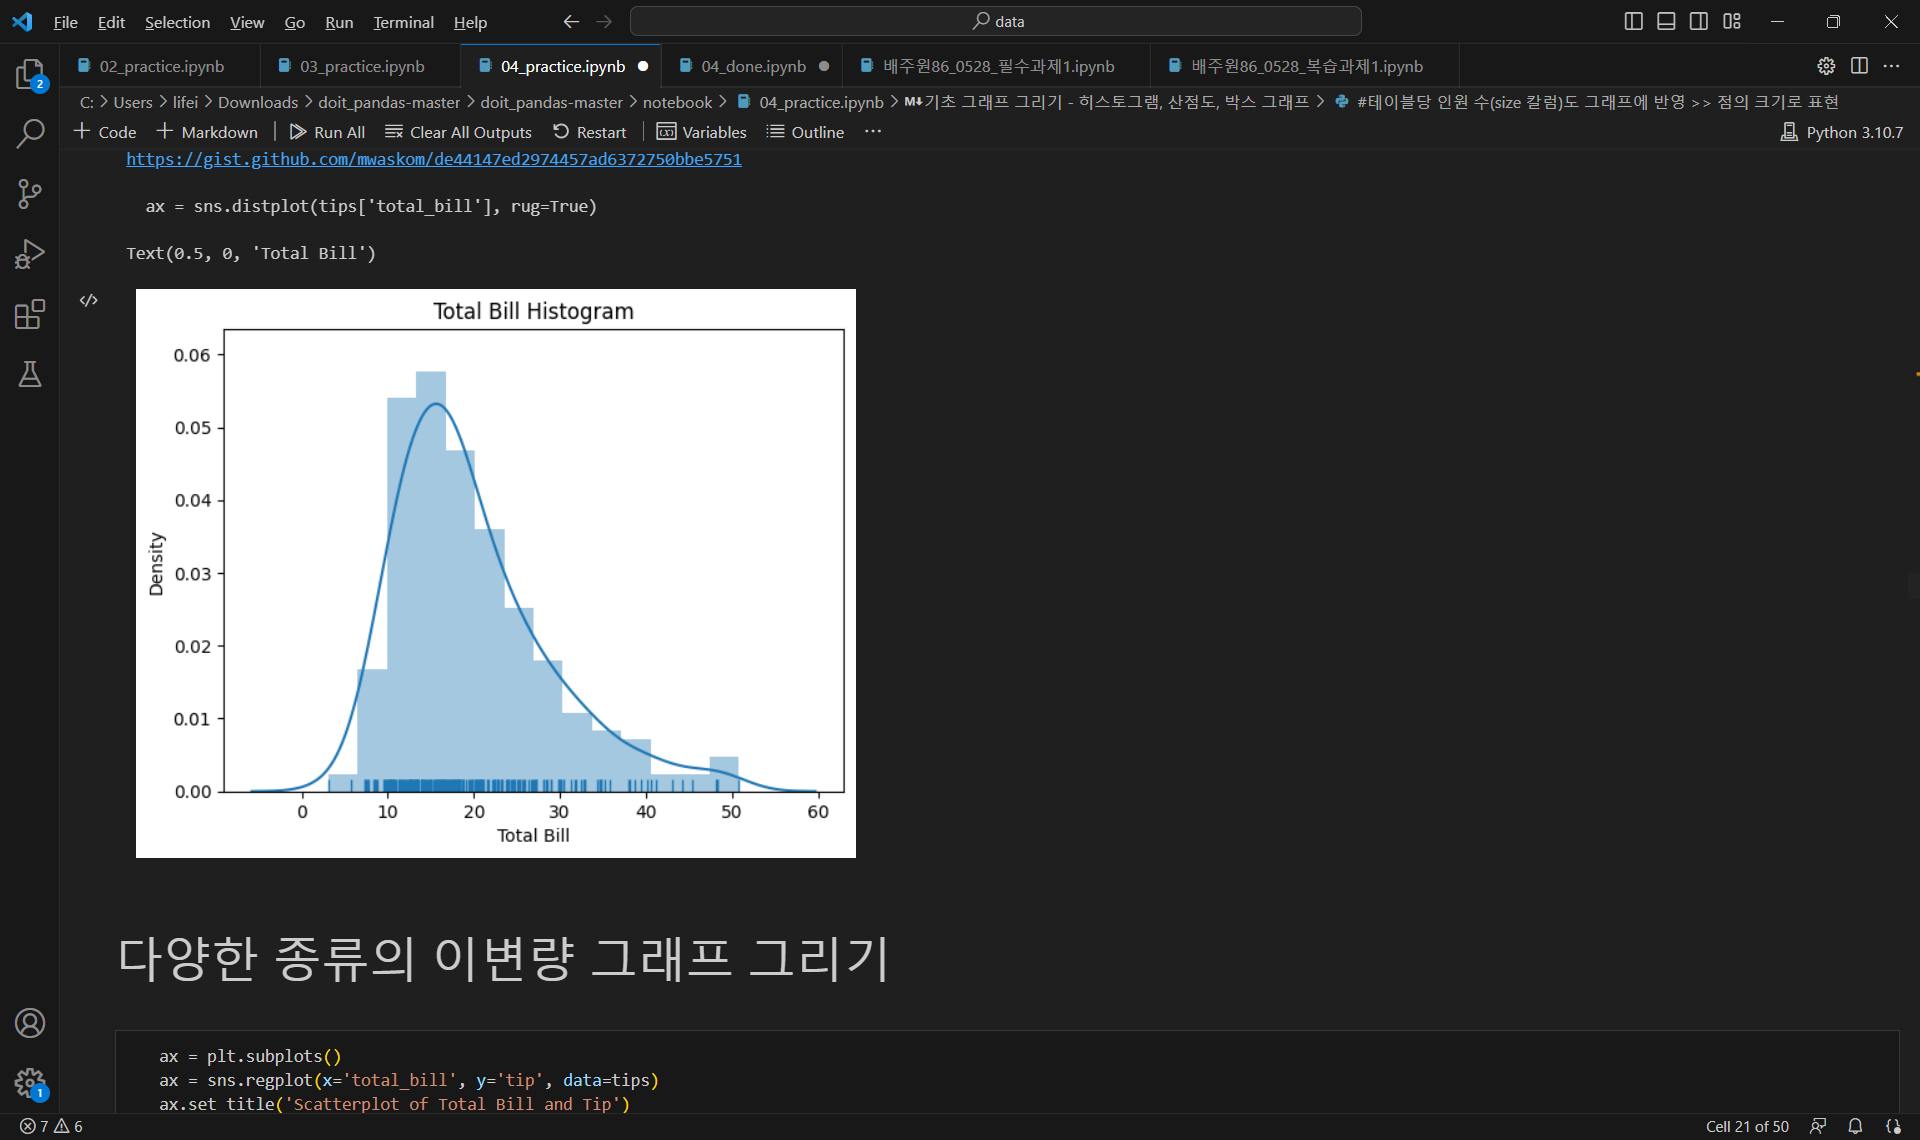The height and width of the screenshot is (1140, 1920).
Task: Toggle the bottom panel layout button
Action: [x=1666, y=21]
